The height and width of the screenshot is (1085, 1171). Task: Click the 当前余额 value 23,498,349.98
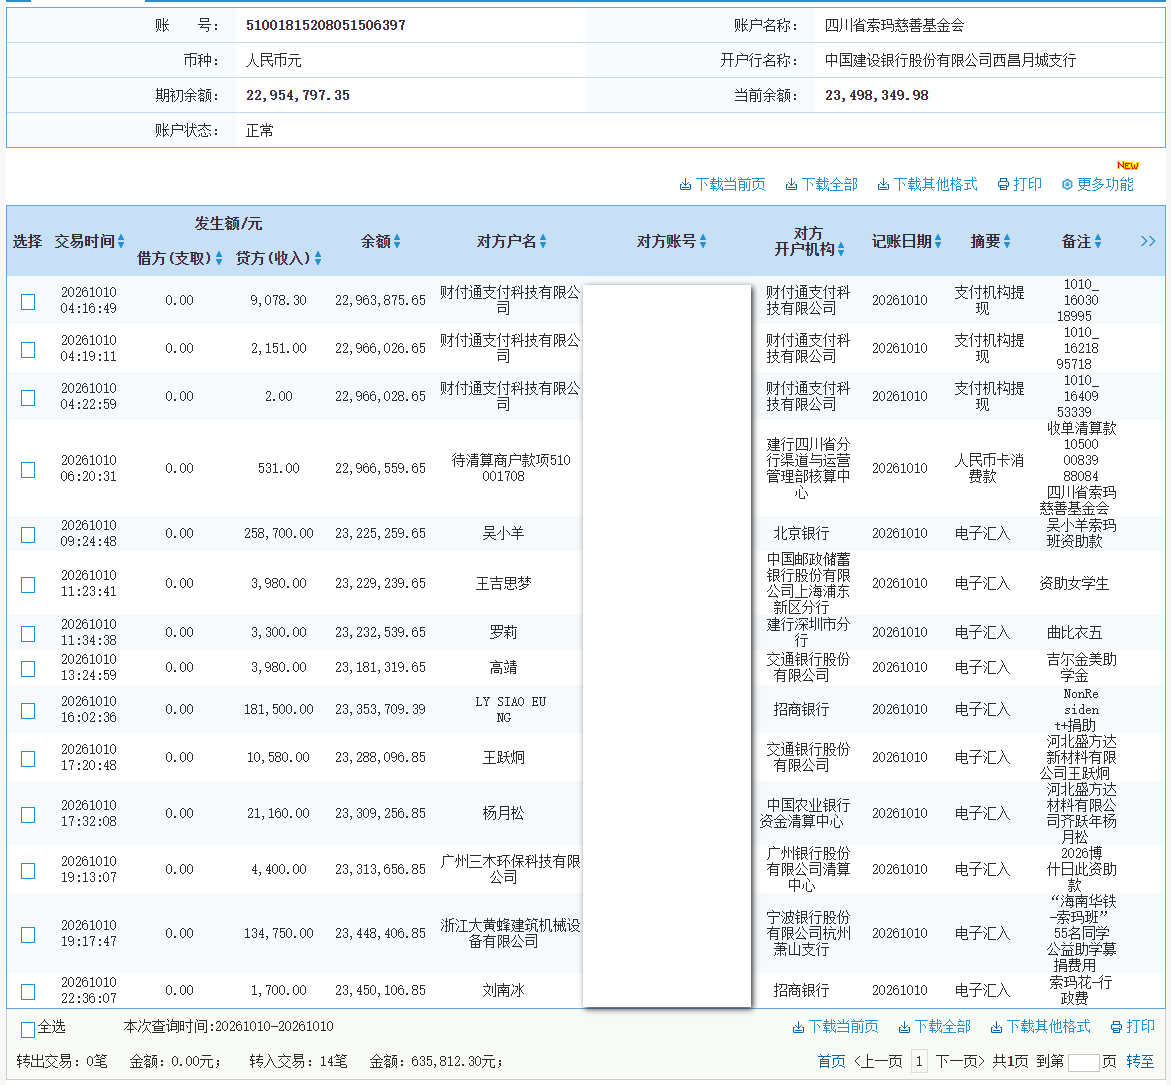point(877,96)
